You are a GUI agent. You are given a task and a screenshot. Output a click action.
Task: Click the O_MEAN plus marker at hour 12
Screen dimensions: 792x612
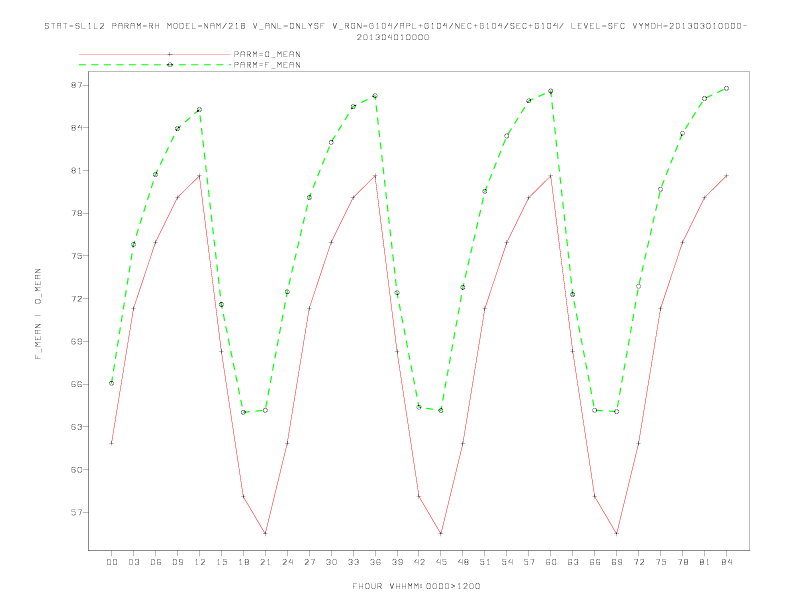tap(200, 176)
